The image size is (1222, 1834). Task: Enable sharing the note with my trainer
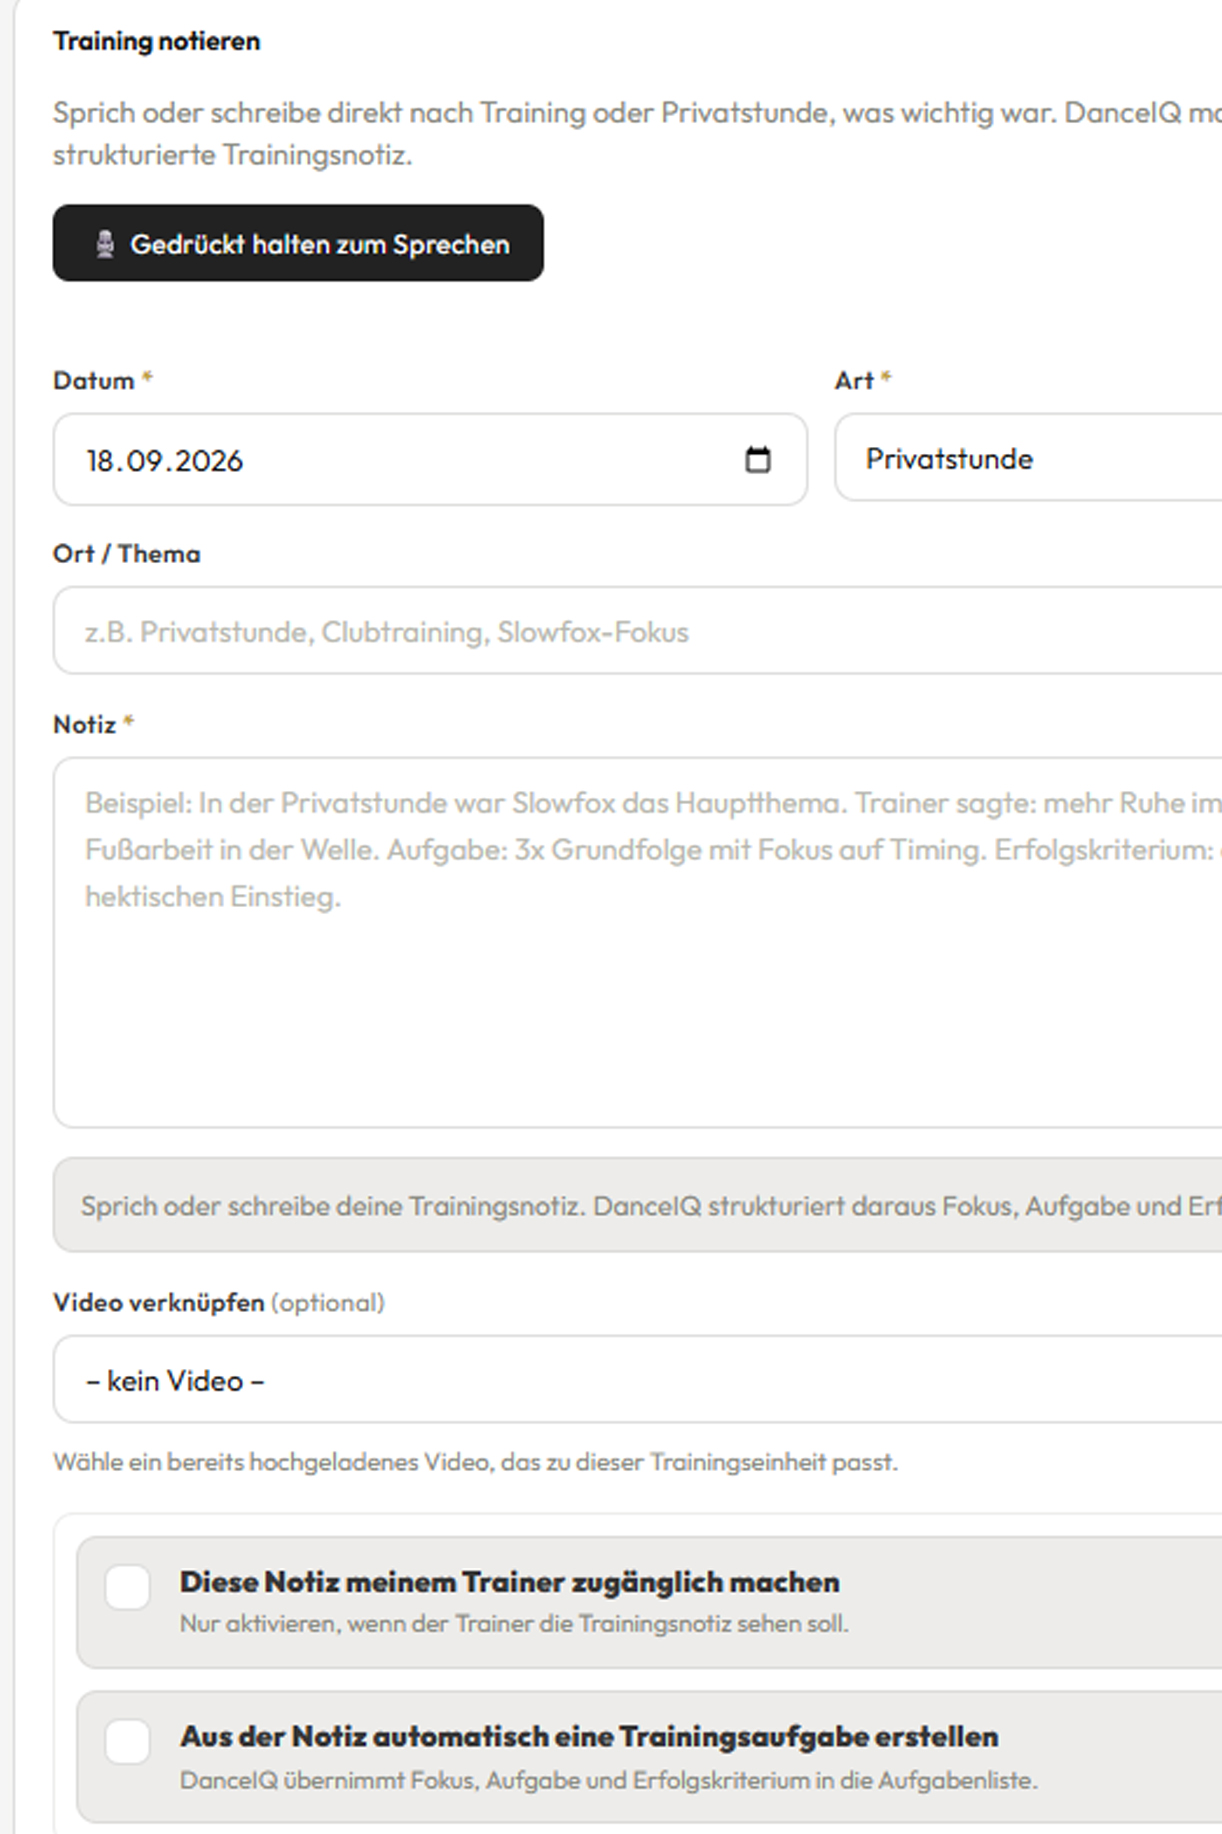click(128, 1587)
